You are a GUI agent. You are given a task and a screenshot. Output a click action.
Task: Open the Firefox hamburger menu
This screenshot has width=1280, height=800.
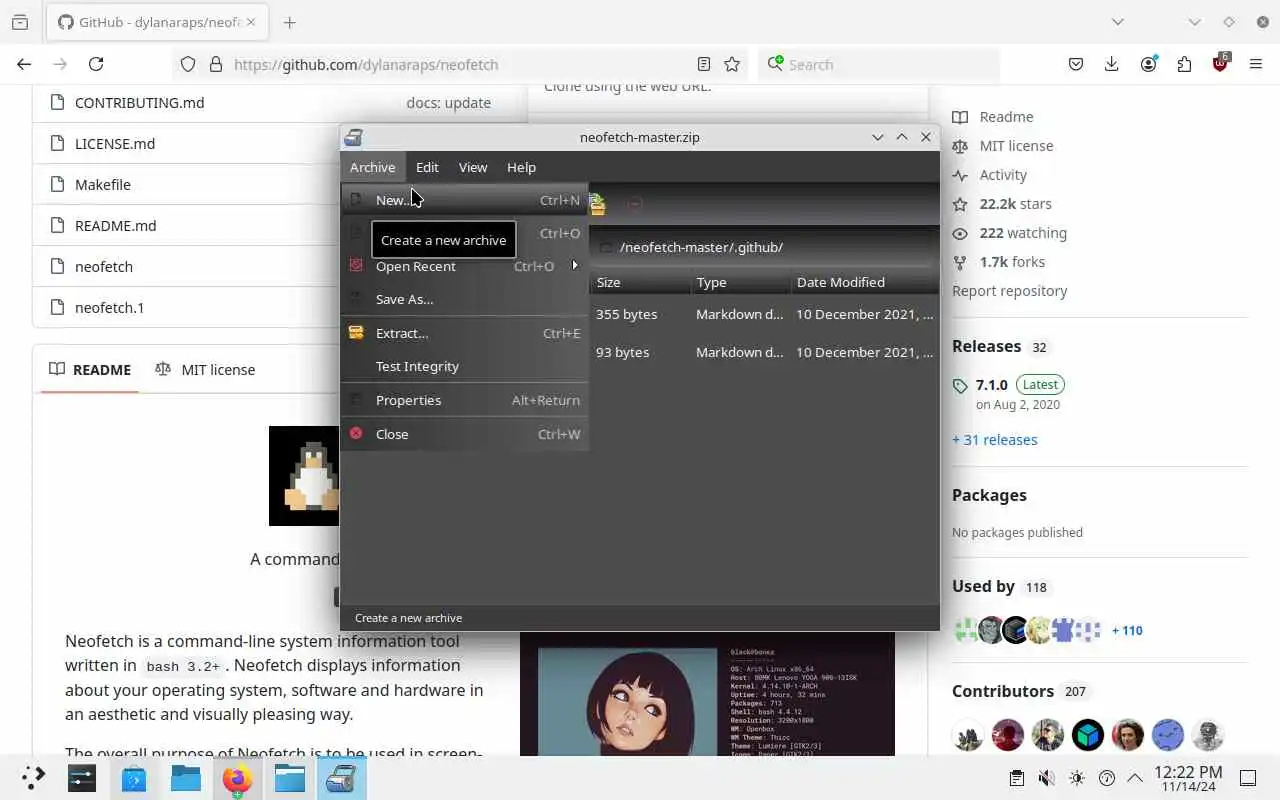pos(1256,64)
